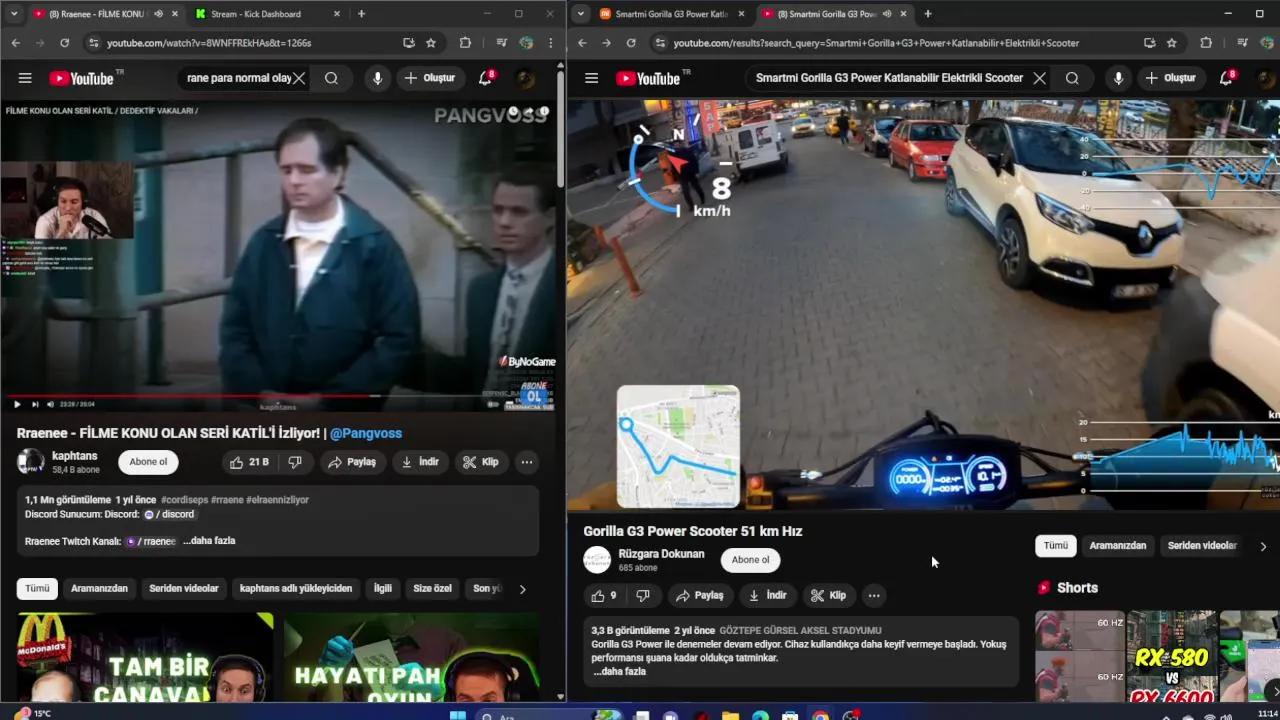Open YouTube guide menu in right window
The width and height of the screenshot is (1280, 720).
(591, 78)
